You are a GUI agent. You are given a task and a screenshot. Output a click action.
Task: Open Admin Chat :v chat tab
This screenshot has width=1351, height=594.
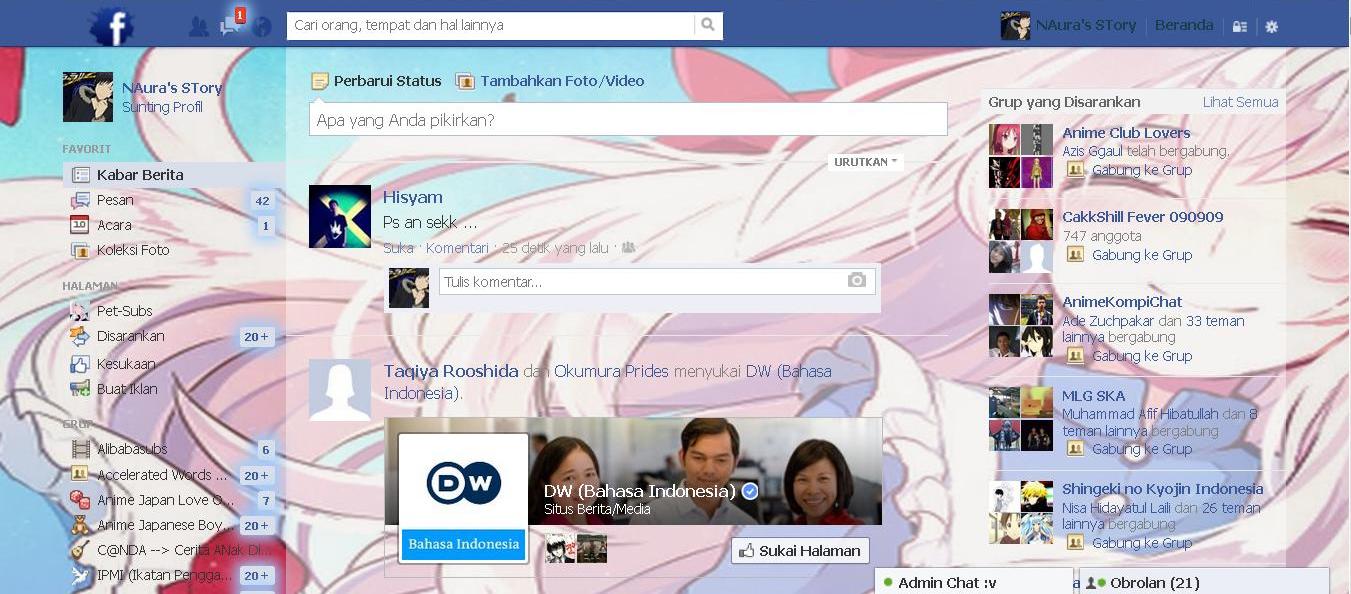point(973,581)
